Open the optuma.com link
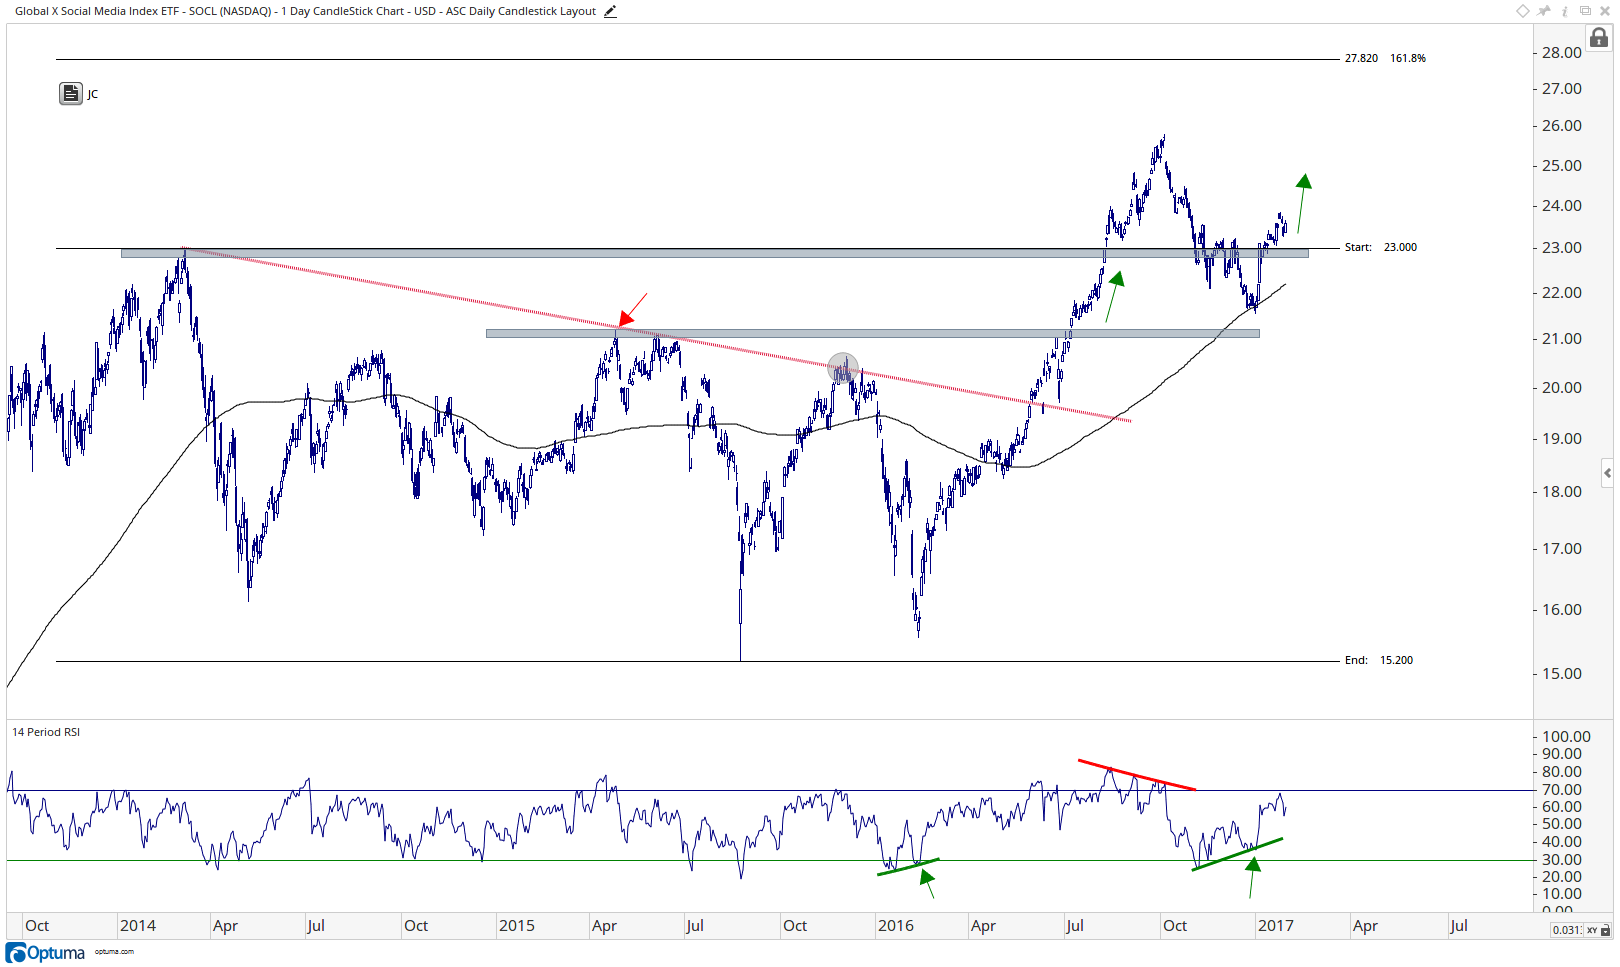 pos(114,952)
